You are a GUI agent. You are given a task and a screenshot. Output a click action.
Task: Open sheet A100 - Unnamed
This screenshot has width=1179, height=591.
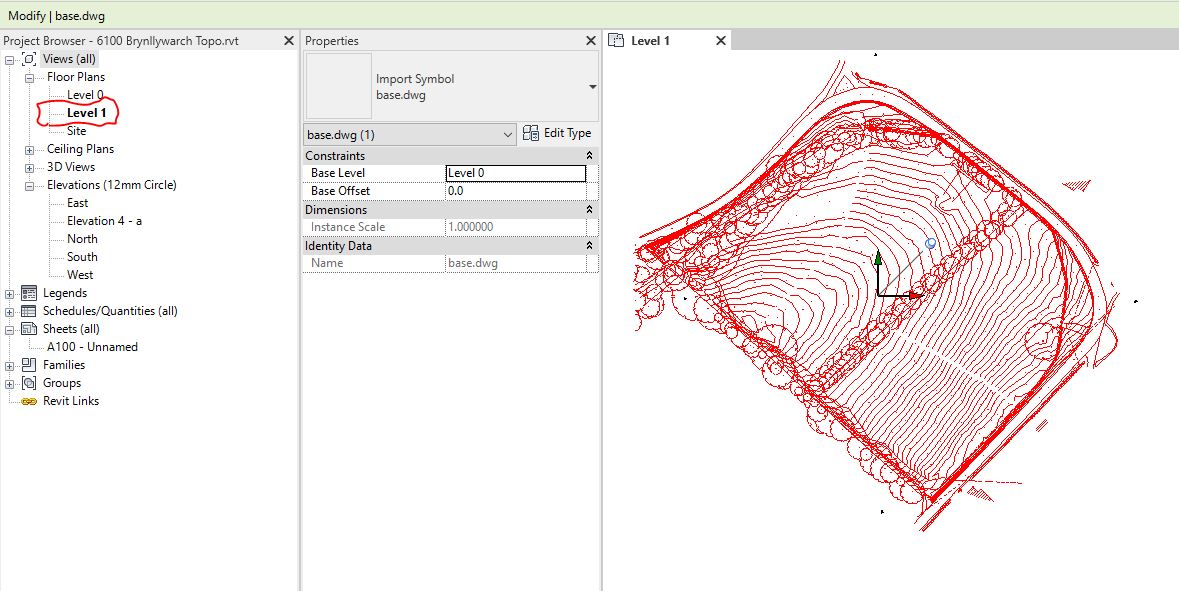(x=92, y=347)
